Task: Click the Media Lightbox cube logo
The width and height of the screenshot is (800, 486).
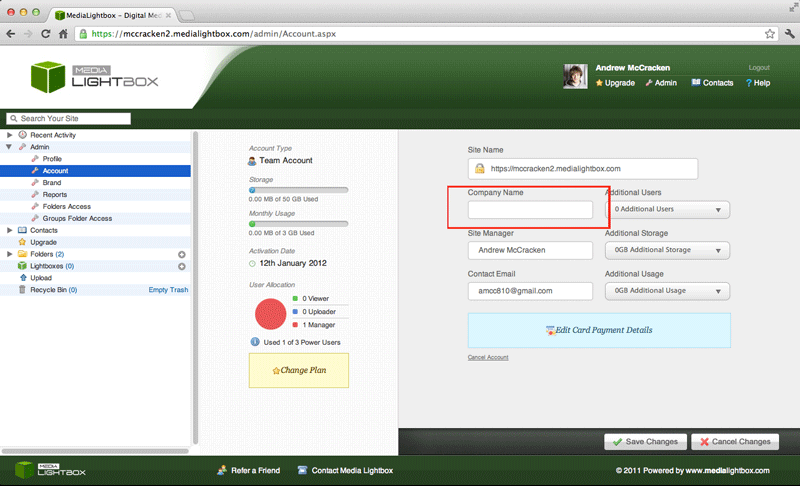Action: (x=47, y=78)
